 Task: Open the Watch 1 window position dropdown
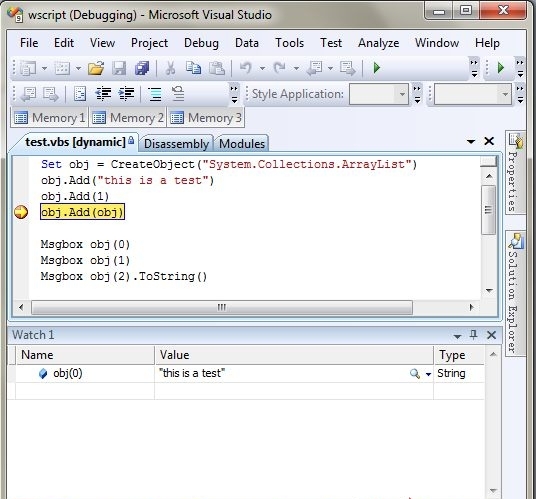[x=457, y=336]
